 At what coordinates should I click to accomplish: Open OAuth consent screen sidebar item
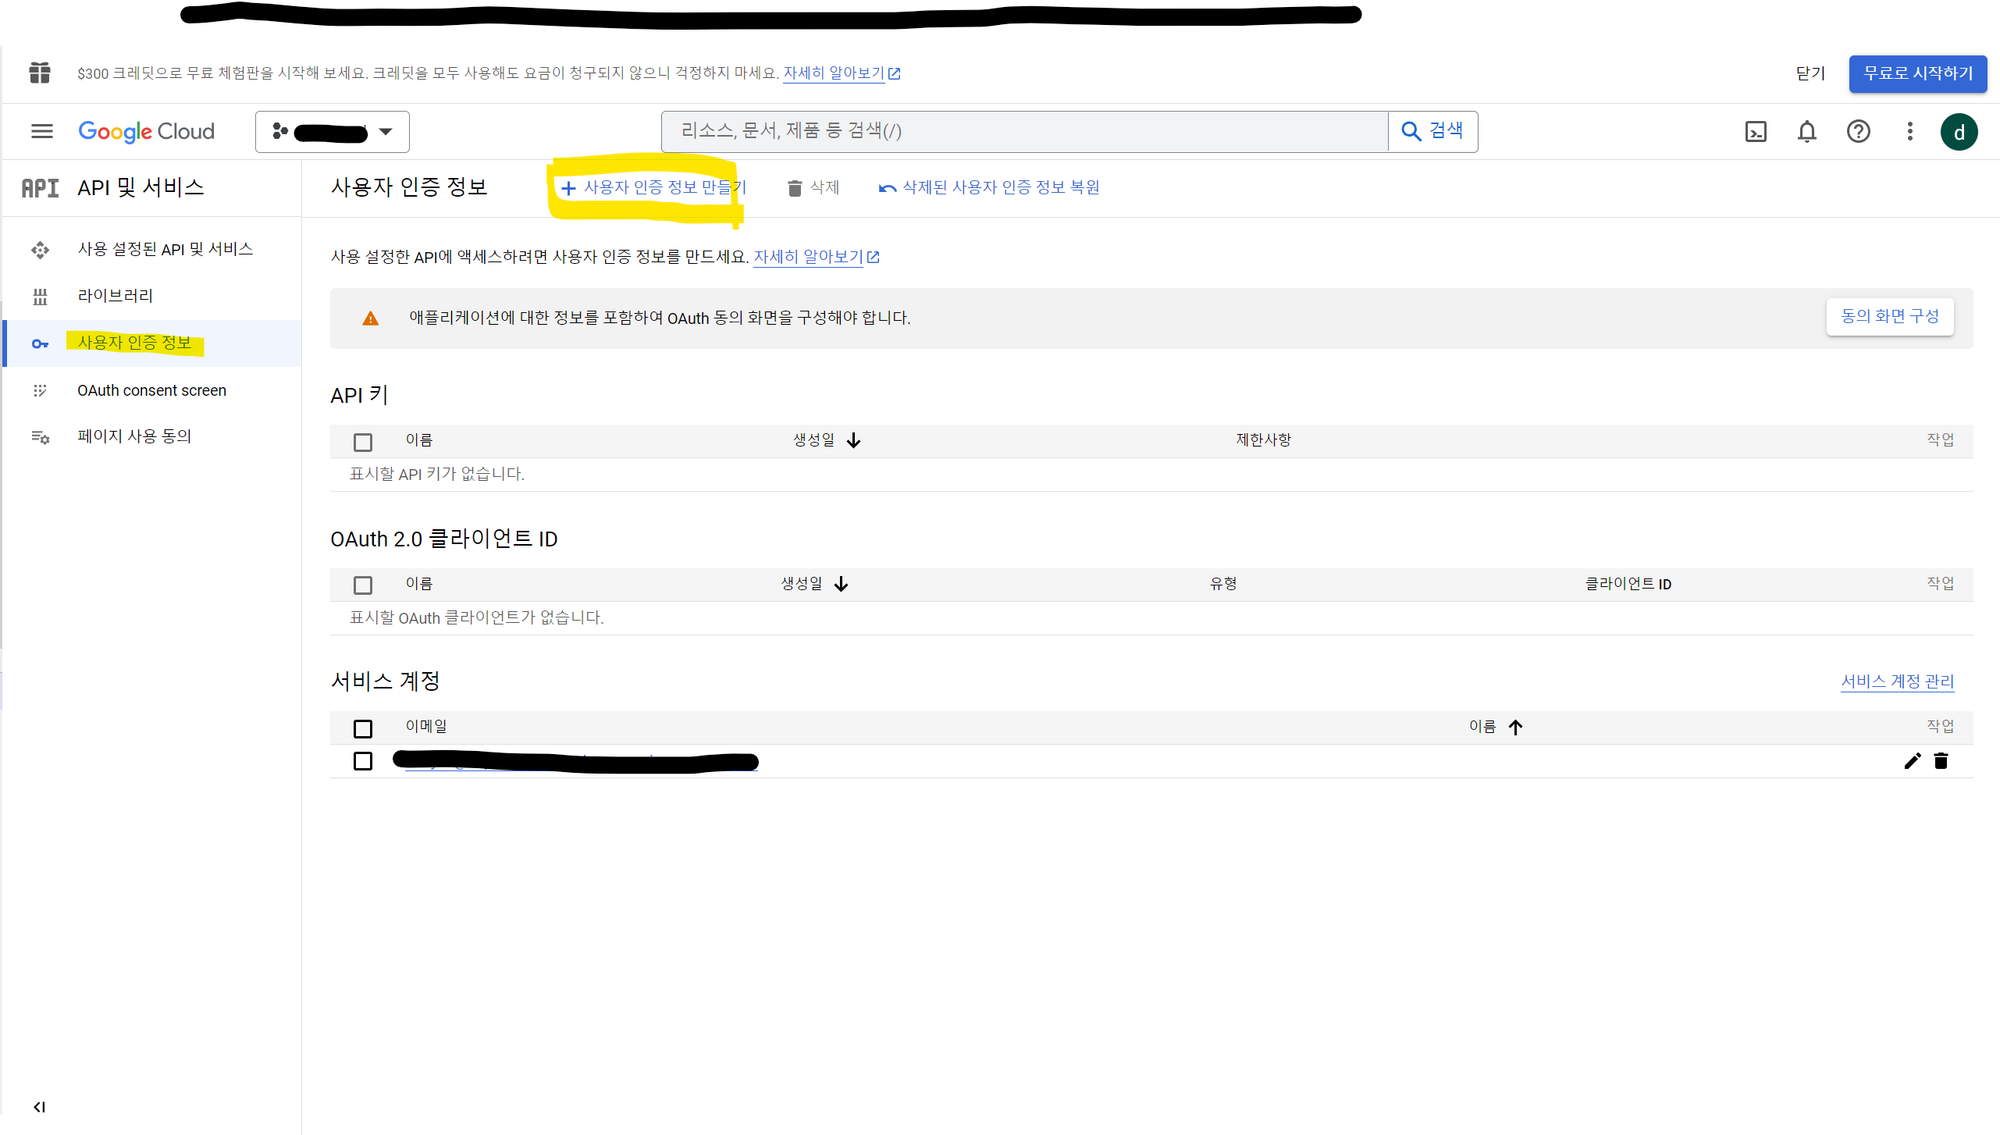[152, 390]
